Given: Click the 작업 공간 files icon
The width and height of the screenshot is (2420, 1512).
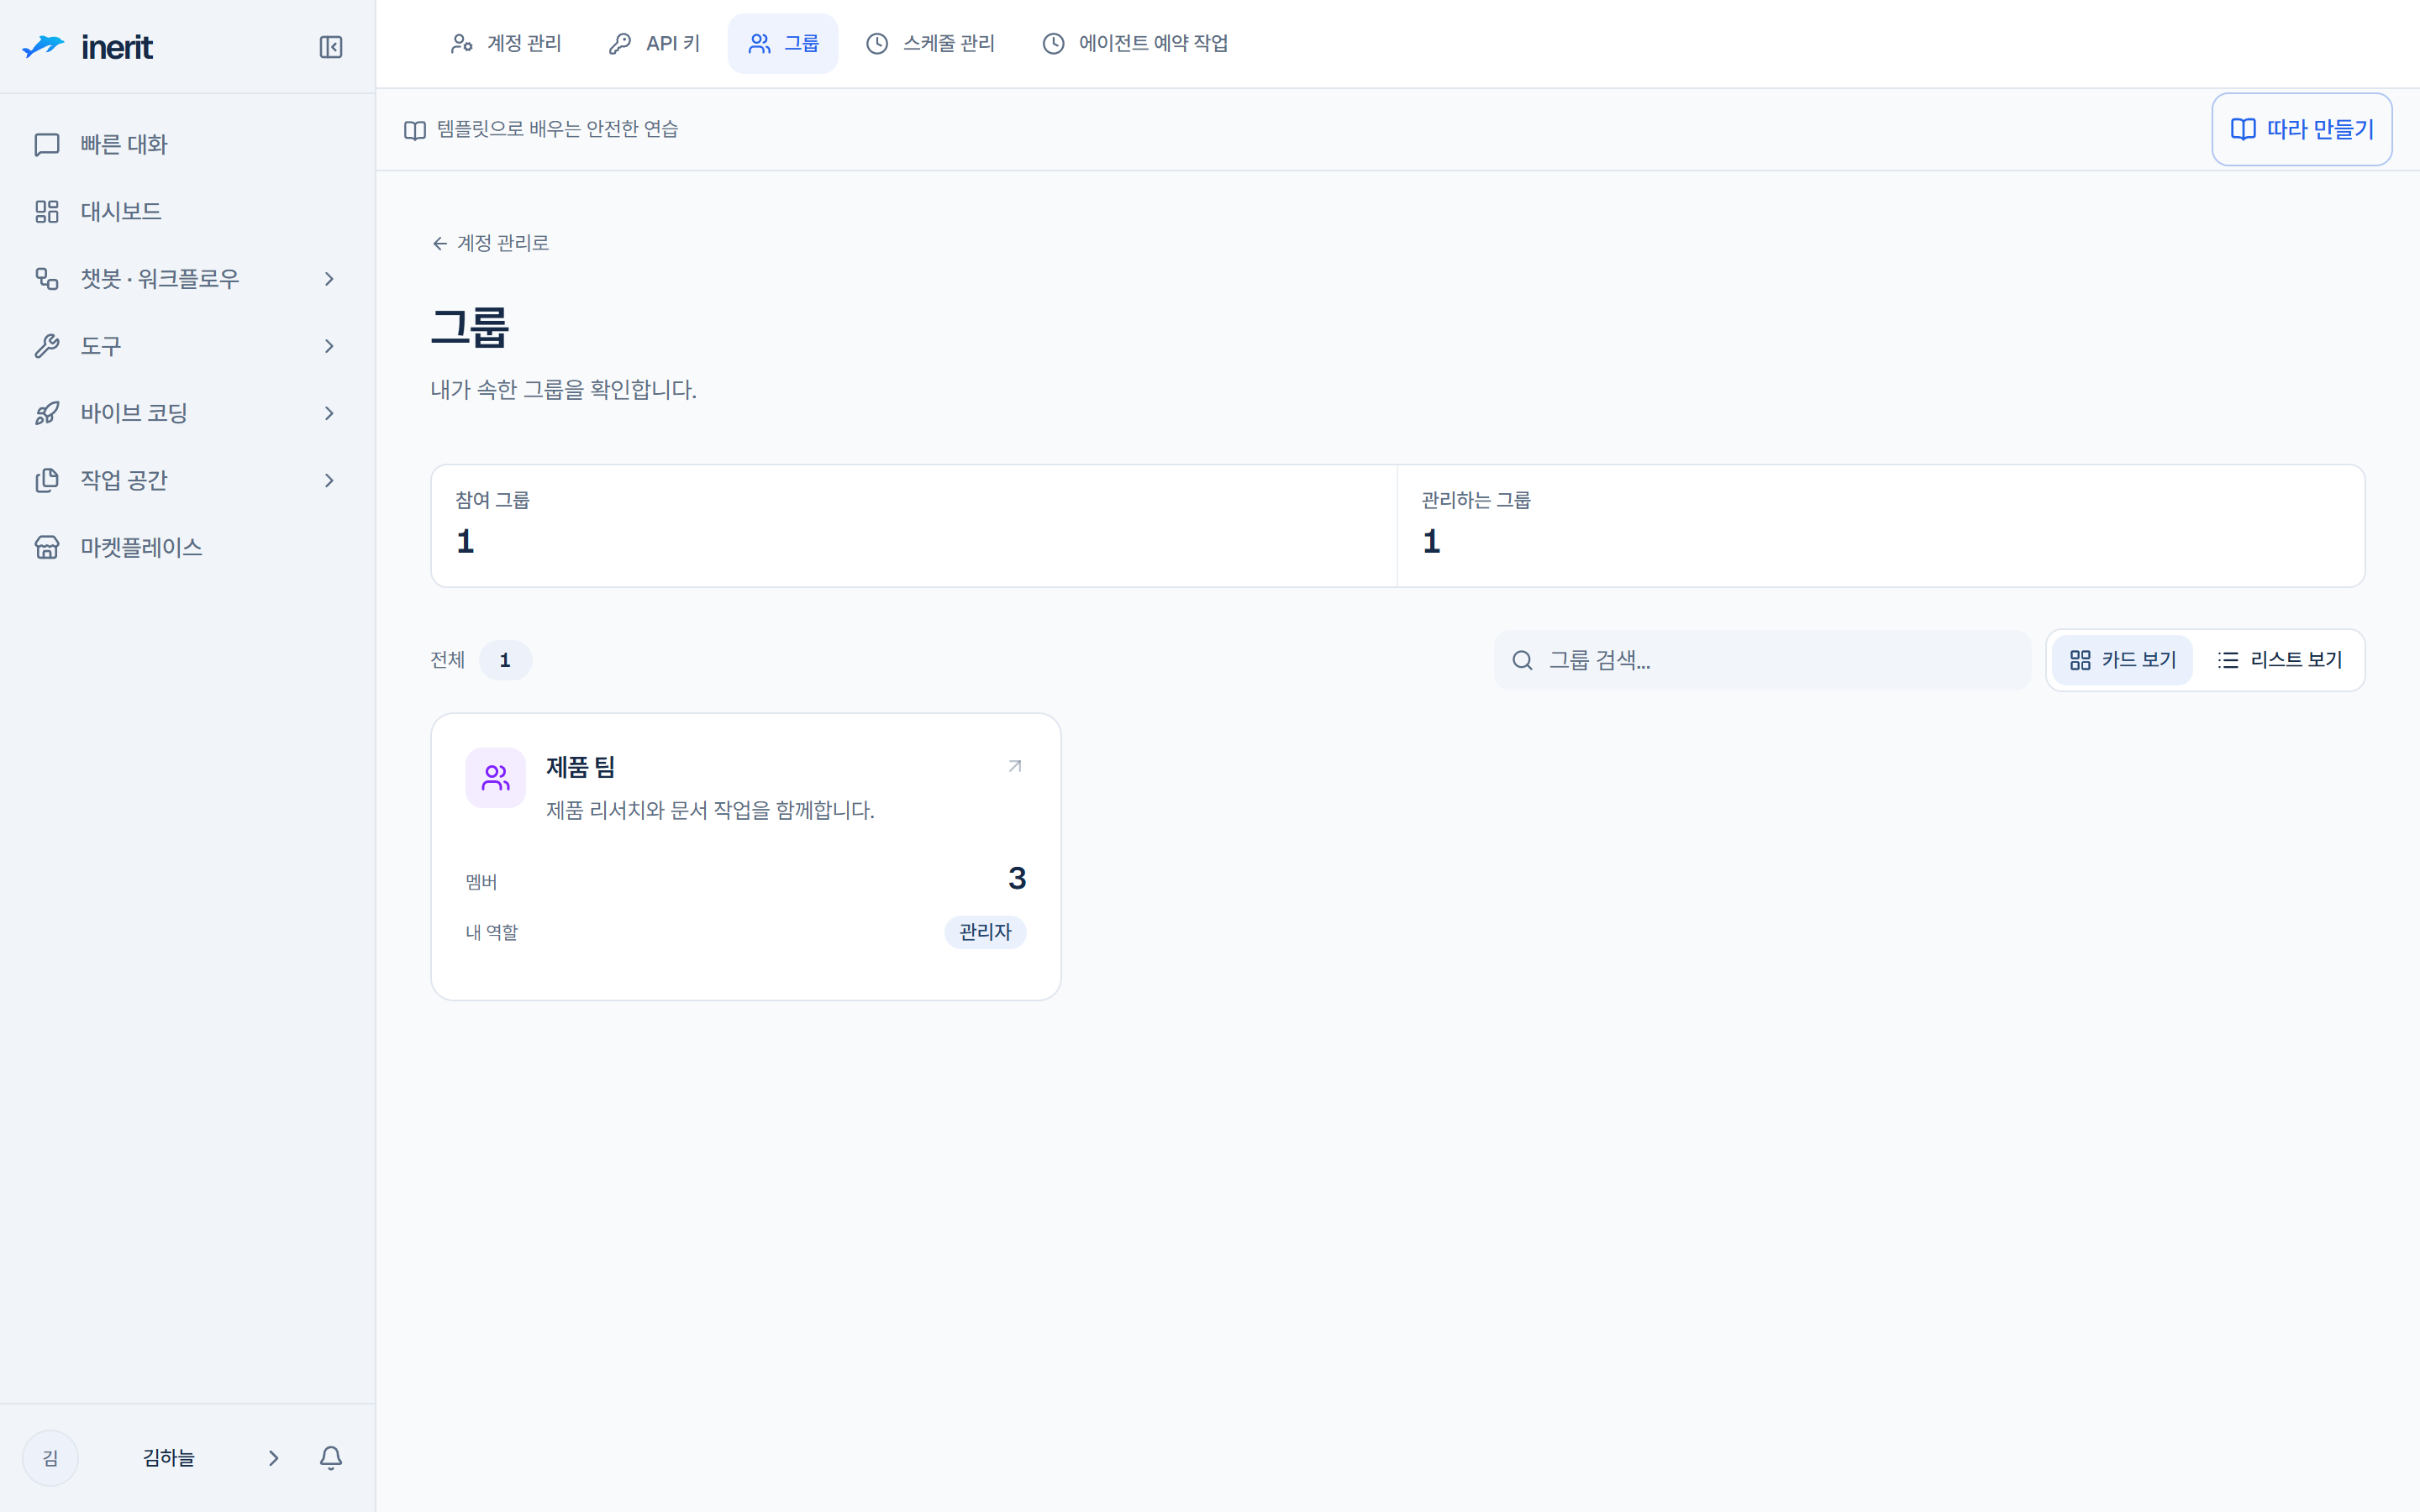Looking at the screenshot, I should click(47, 480).
